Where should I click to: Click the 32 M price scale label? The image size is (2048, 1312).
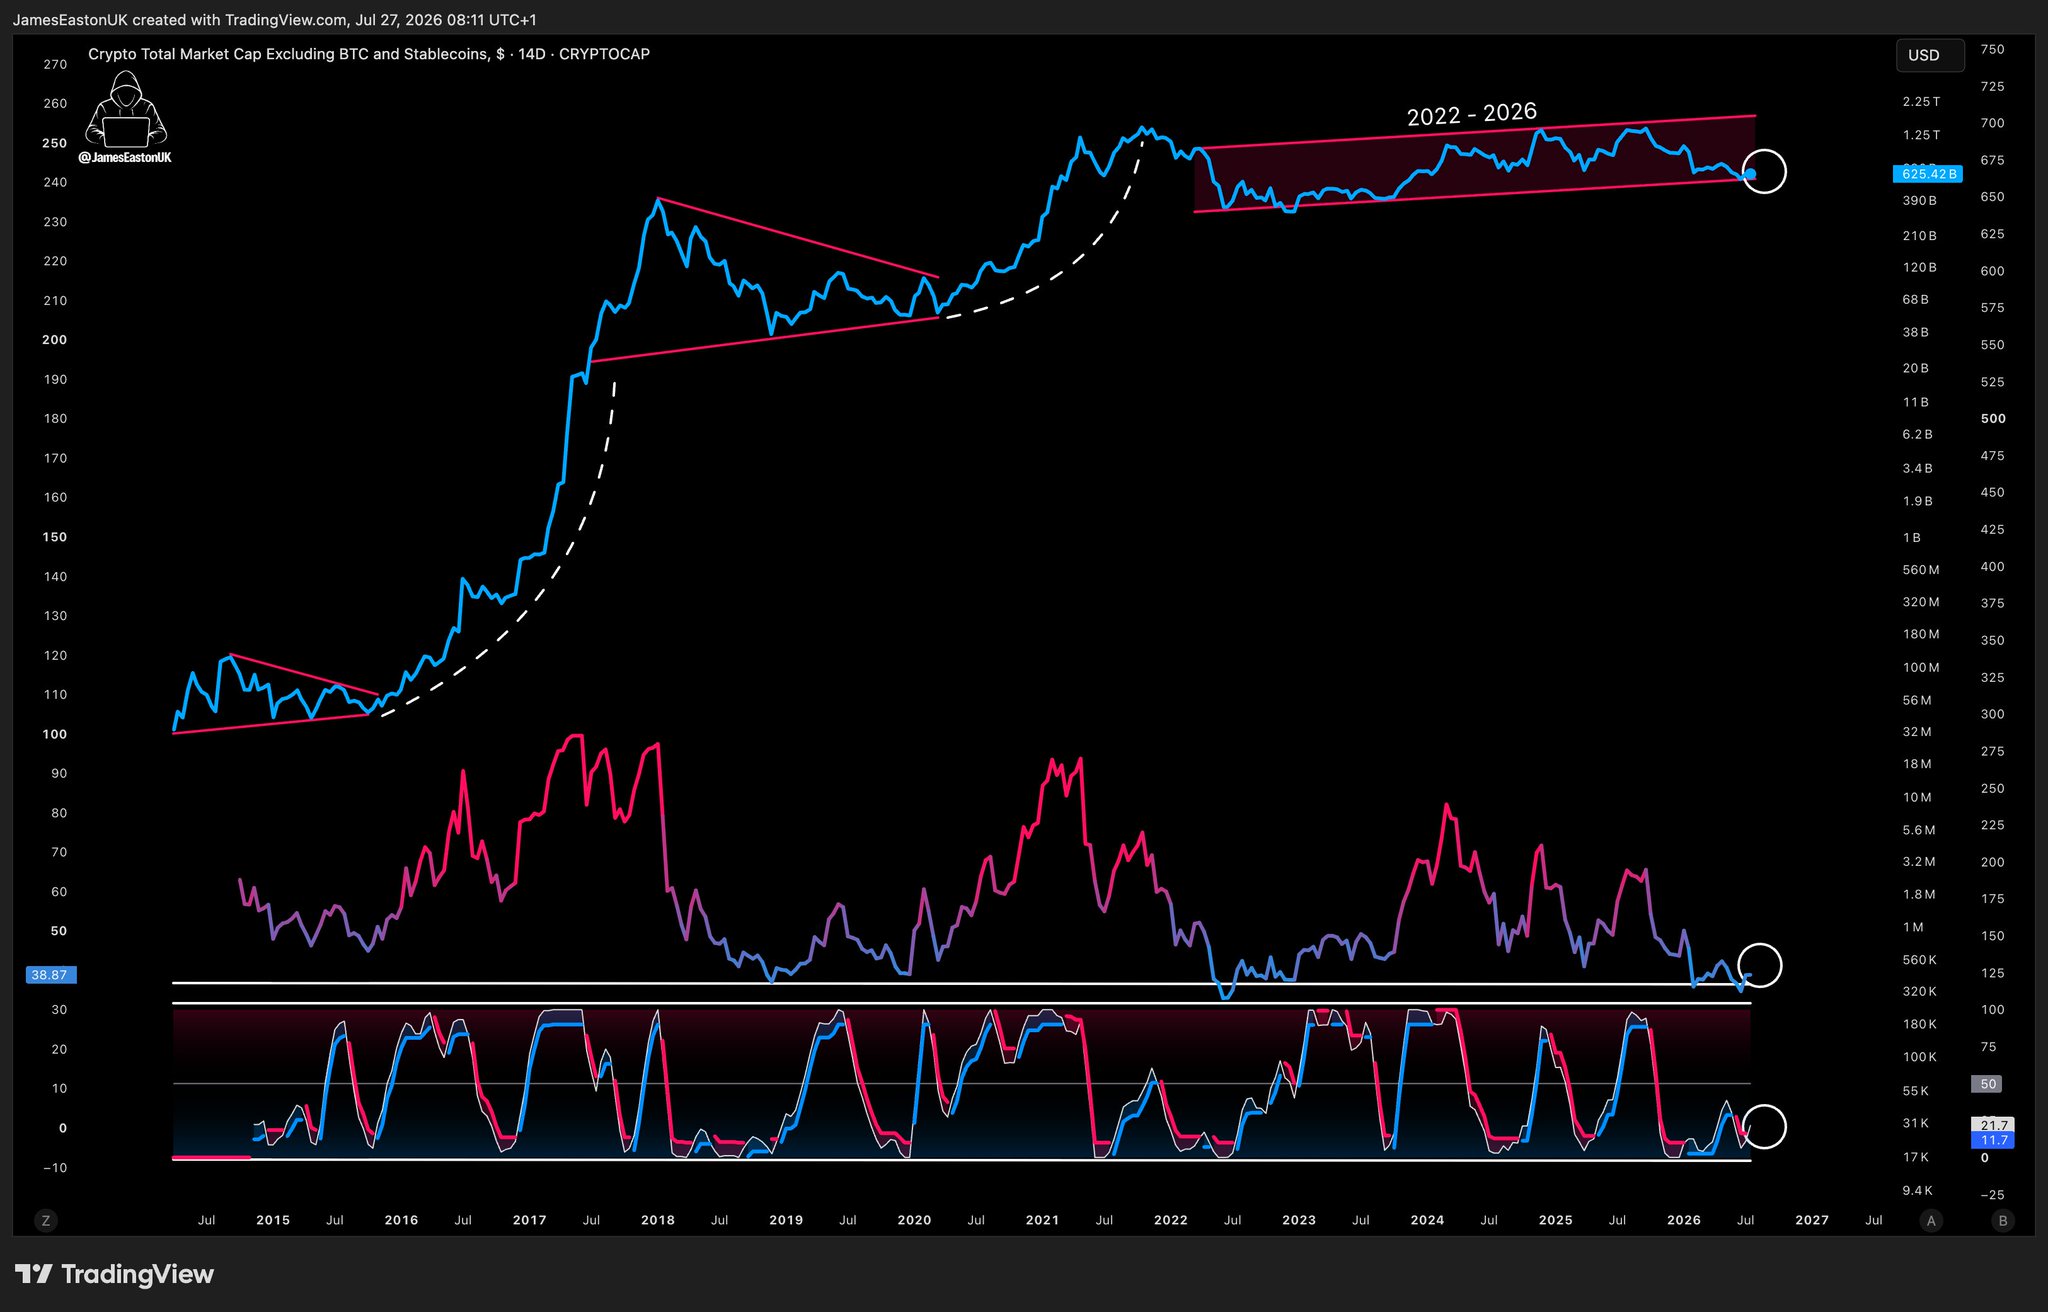click(1917, 732)
